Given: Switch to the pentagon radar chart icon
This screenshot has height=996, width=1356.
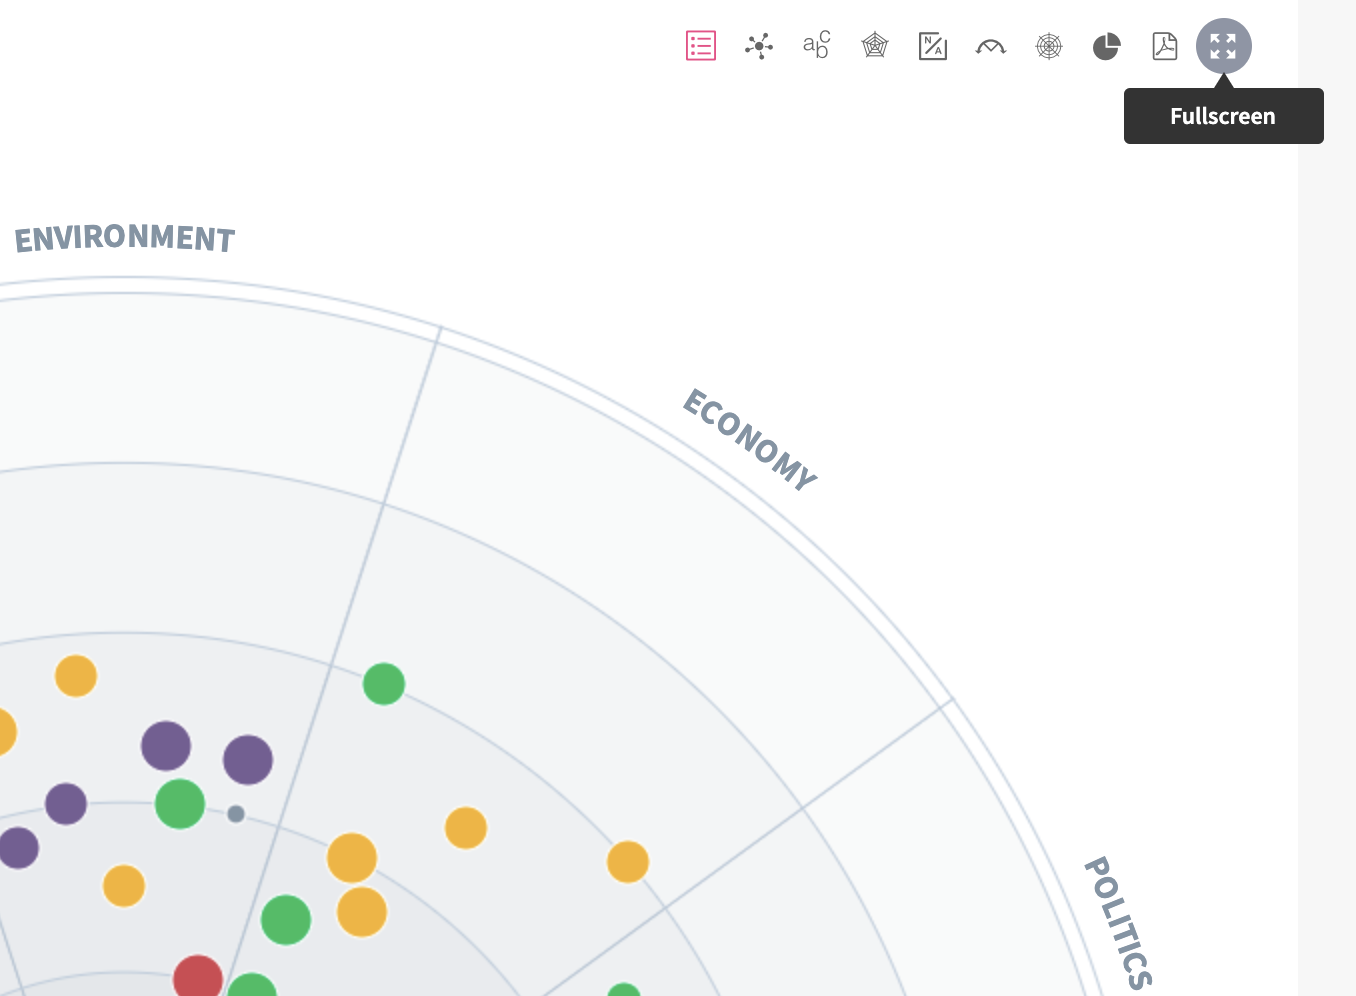Looking at the screenshot, I should click(875, 46).
